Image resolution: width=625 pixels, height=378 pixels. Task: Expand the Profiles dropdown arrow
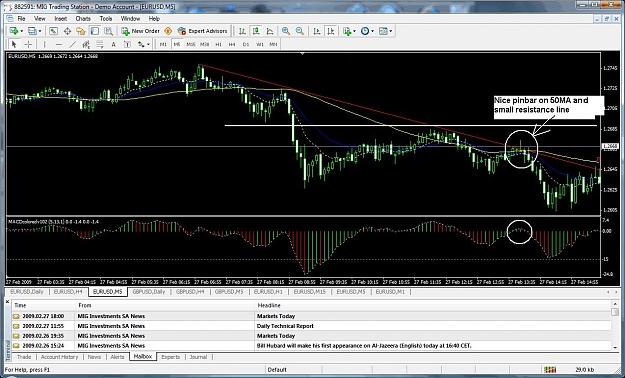pos(39,31)
